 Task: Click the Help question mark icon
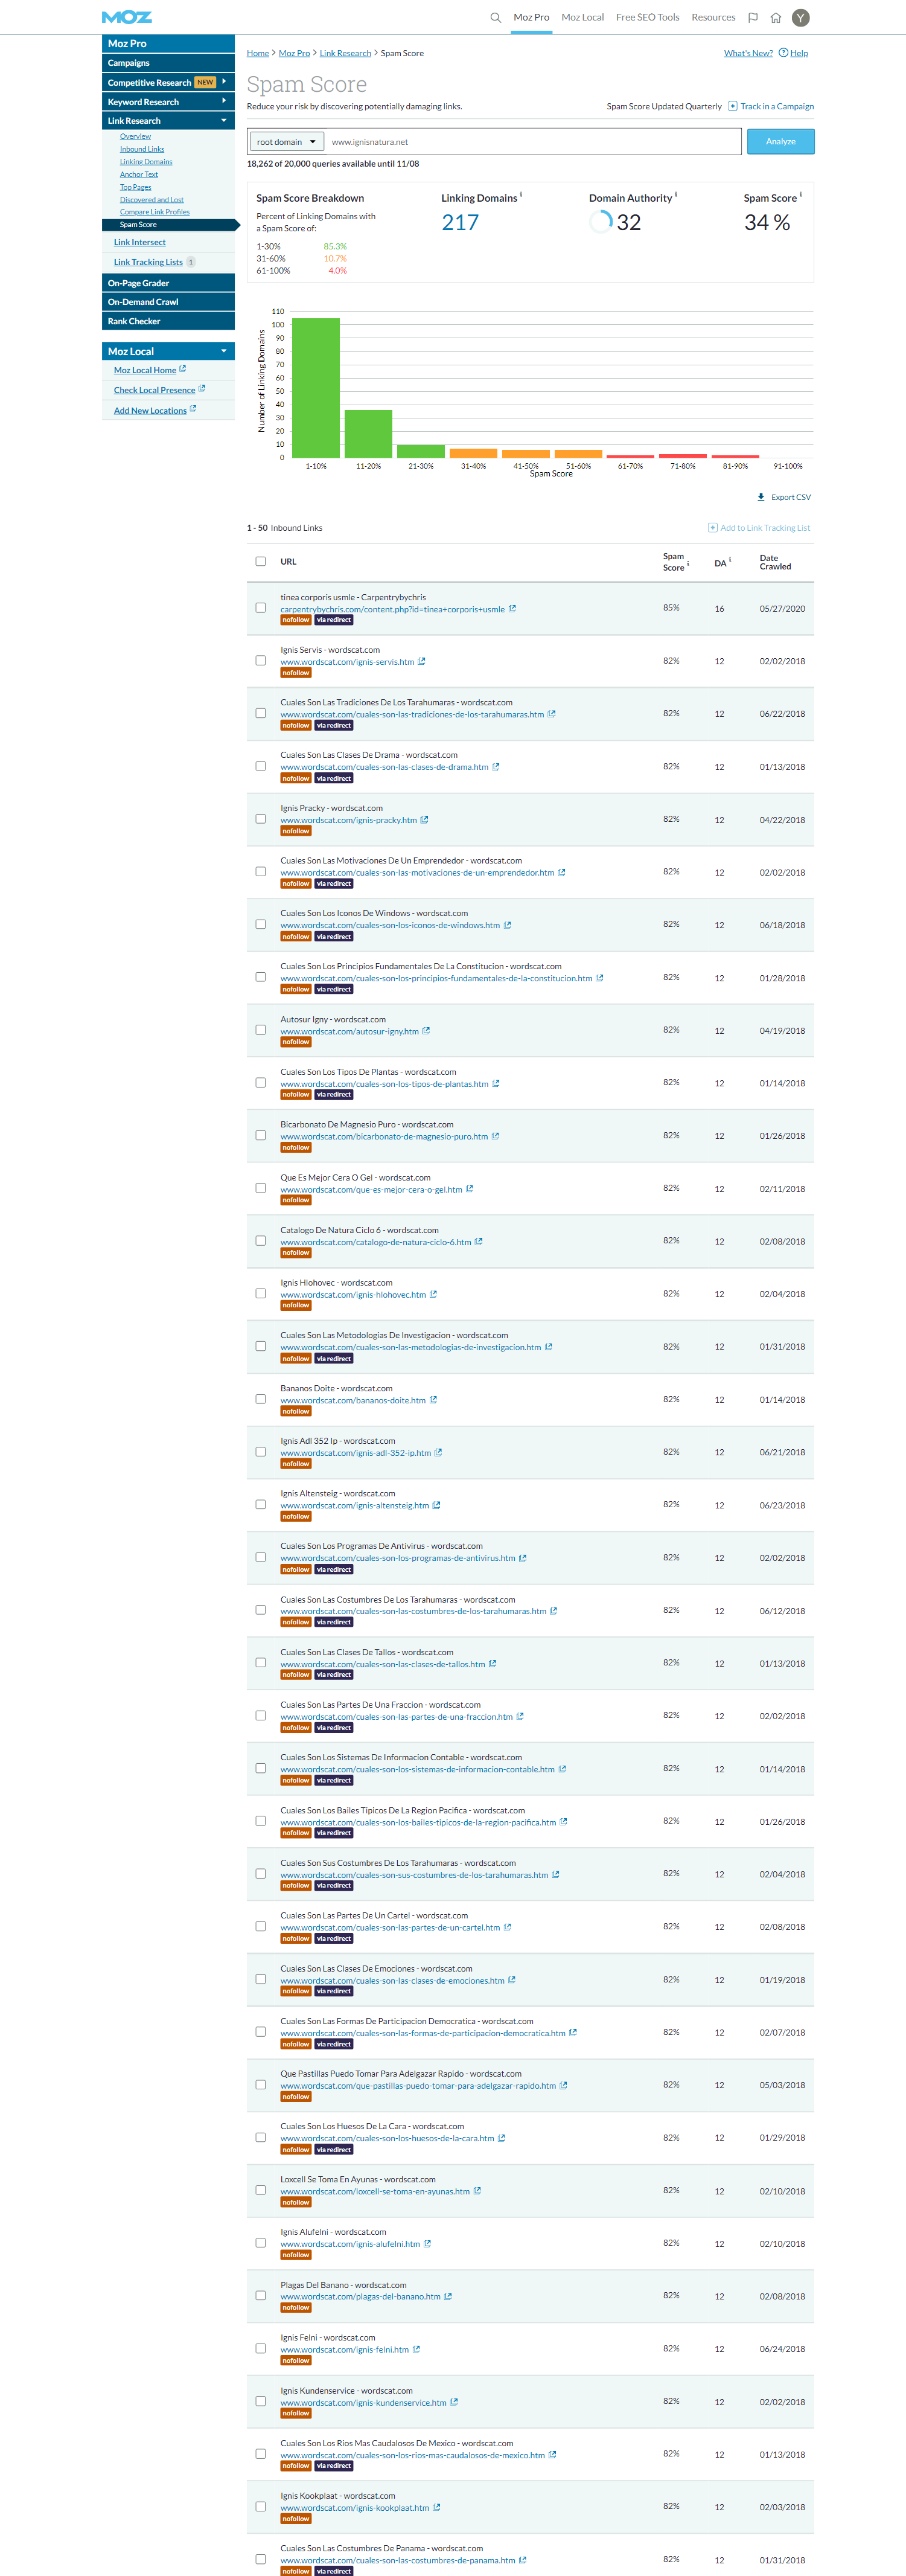783,52
